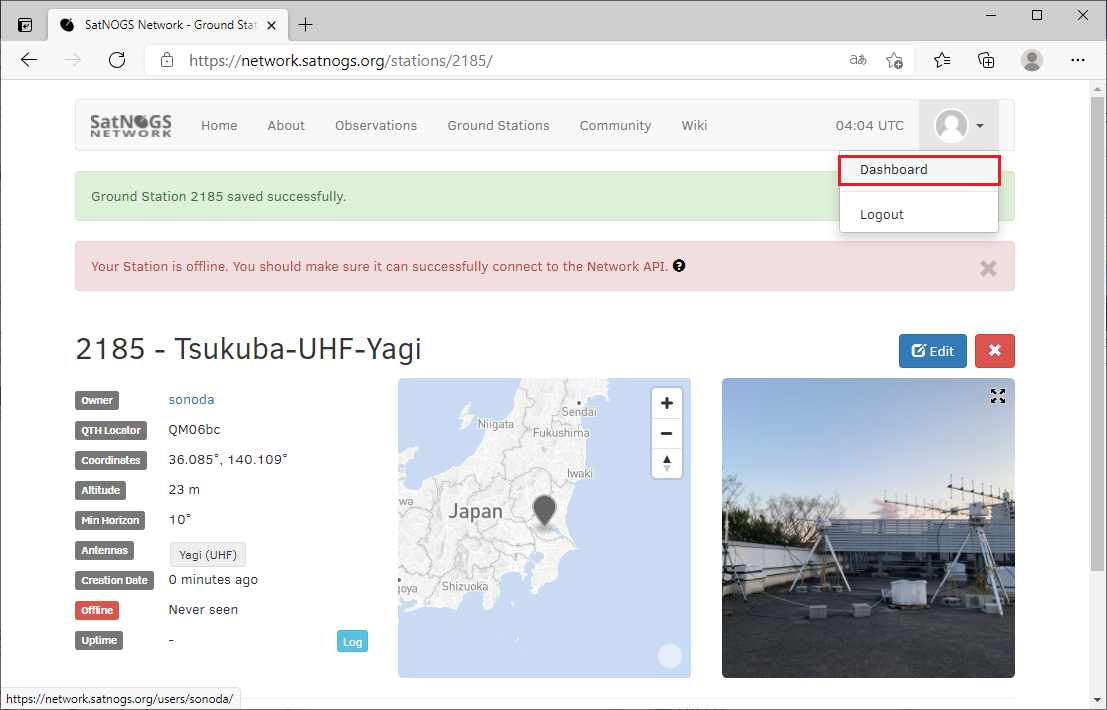
Task: Expand the station photo to fullscreen
Action: [x=997, y=396]
